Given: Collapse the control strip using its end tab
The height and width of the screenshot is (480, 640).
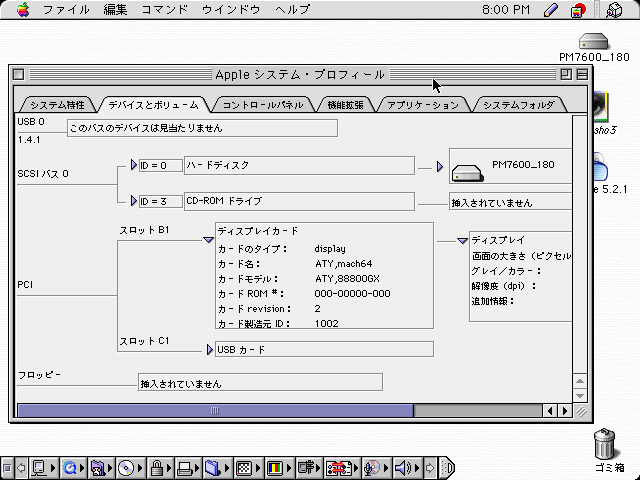Looking at the screenshot, I should 448,467.
